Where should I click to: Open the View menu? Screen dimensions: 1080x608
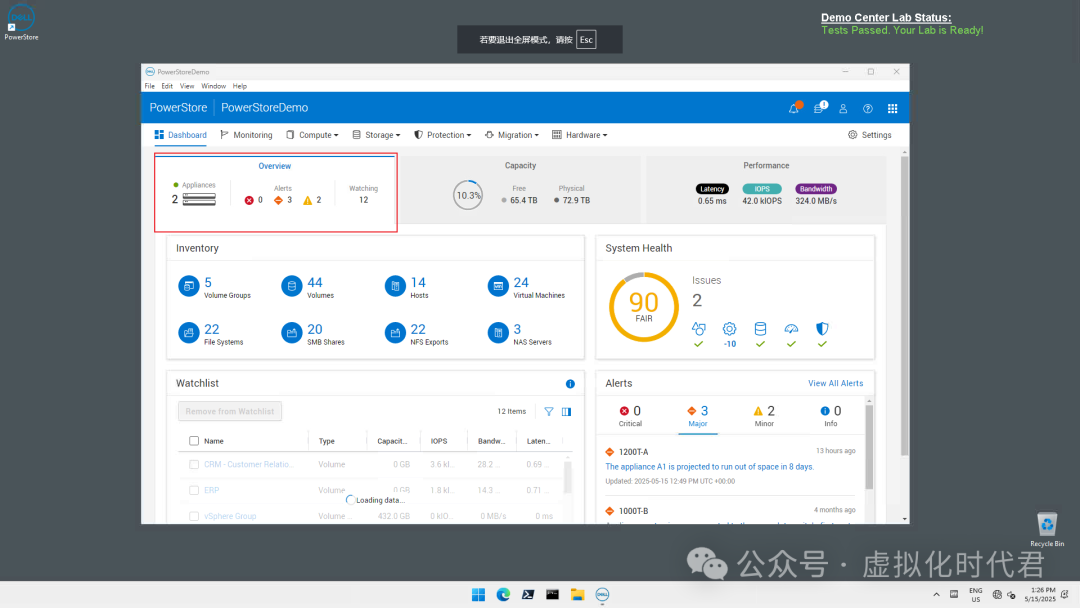[x=187, y=86]
